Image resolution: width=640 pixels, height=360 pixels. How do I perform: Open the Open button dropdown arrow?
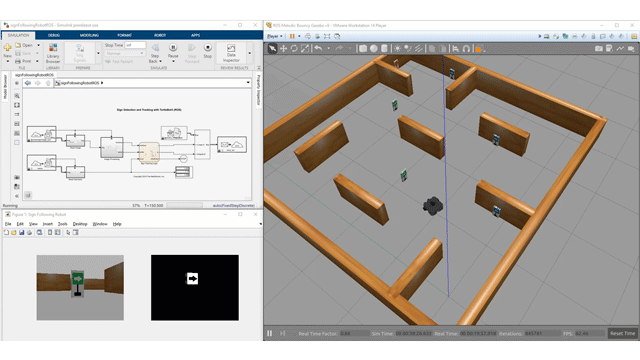click(38, 45)
